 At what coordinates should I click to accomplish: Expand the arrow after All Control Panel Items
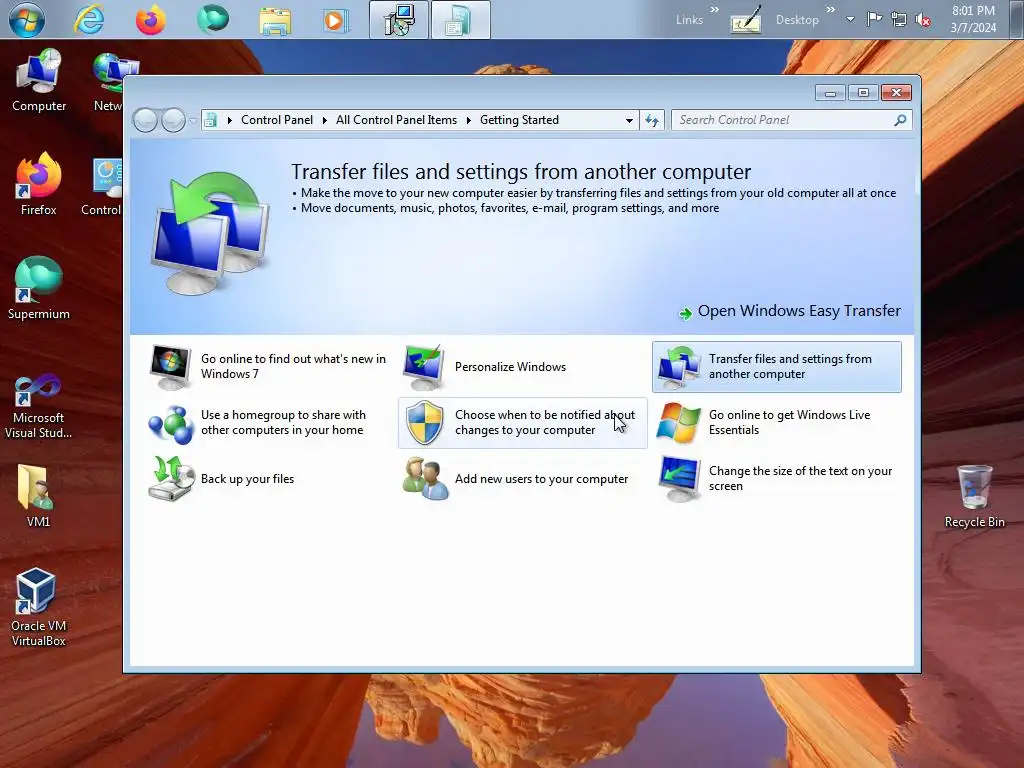pos(469,120)
